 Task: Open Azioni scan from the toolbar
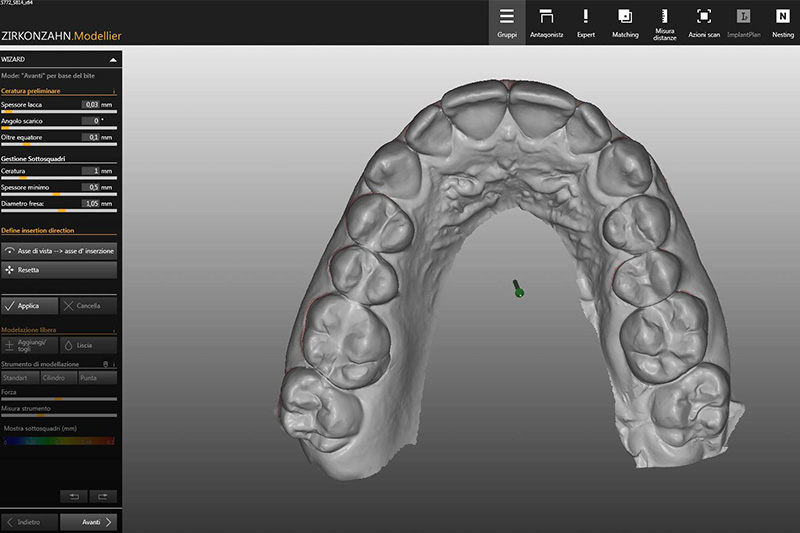703,24
